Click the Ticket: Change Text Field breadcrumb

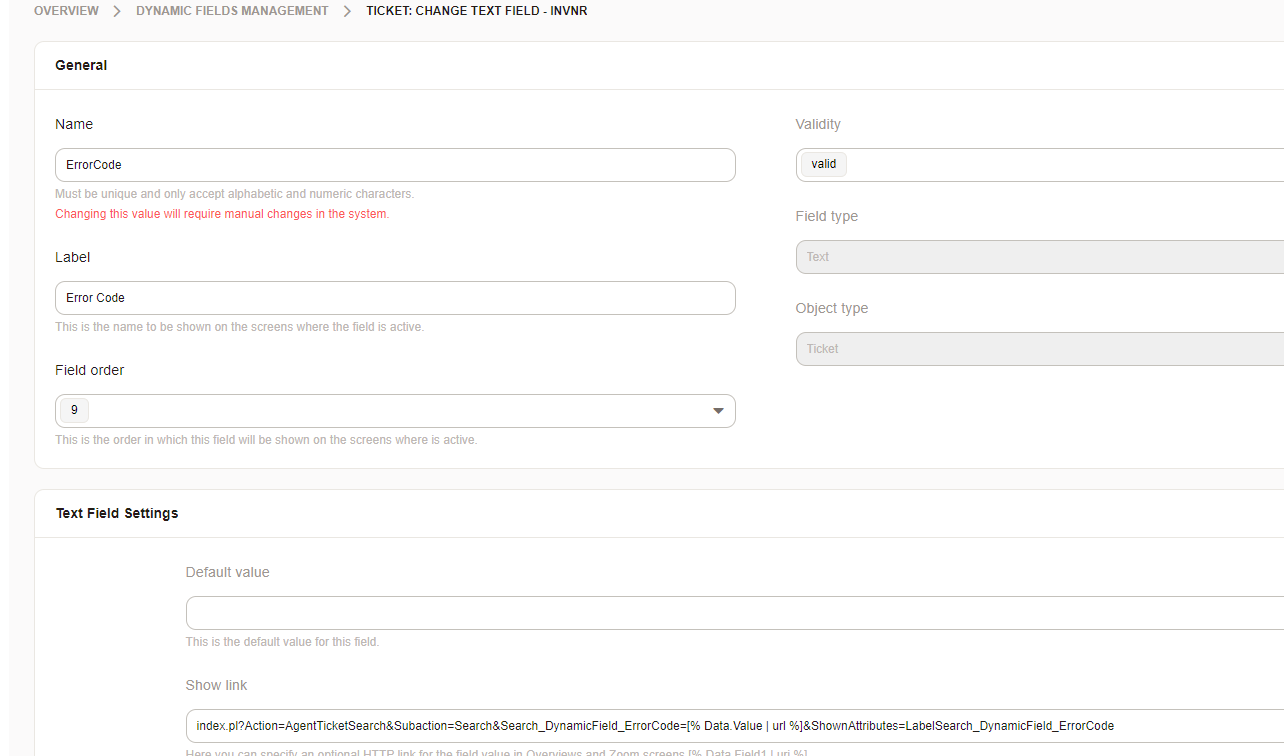coord(476,11)
